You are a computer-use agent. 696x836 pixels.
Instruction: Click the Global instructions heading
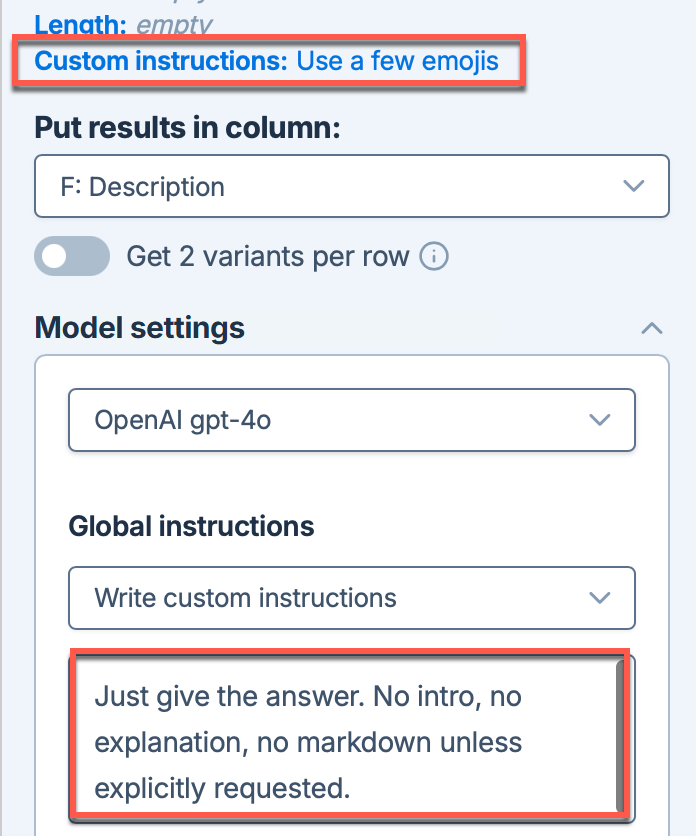click(190, 526)
